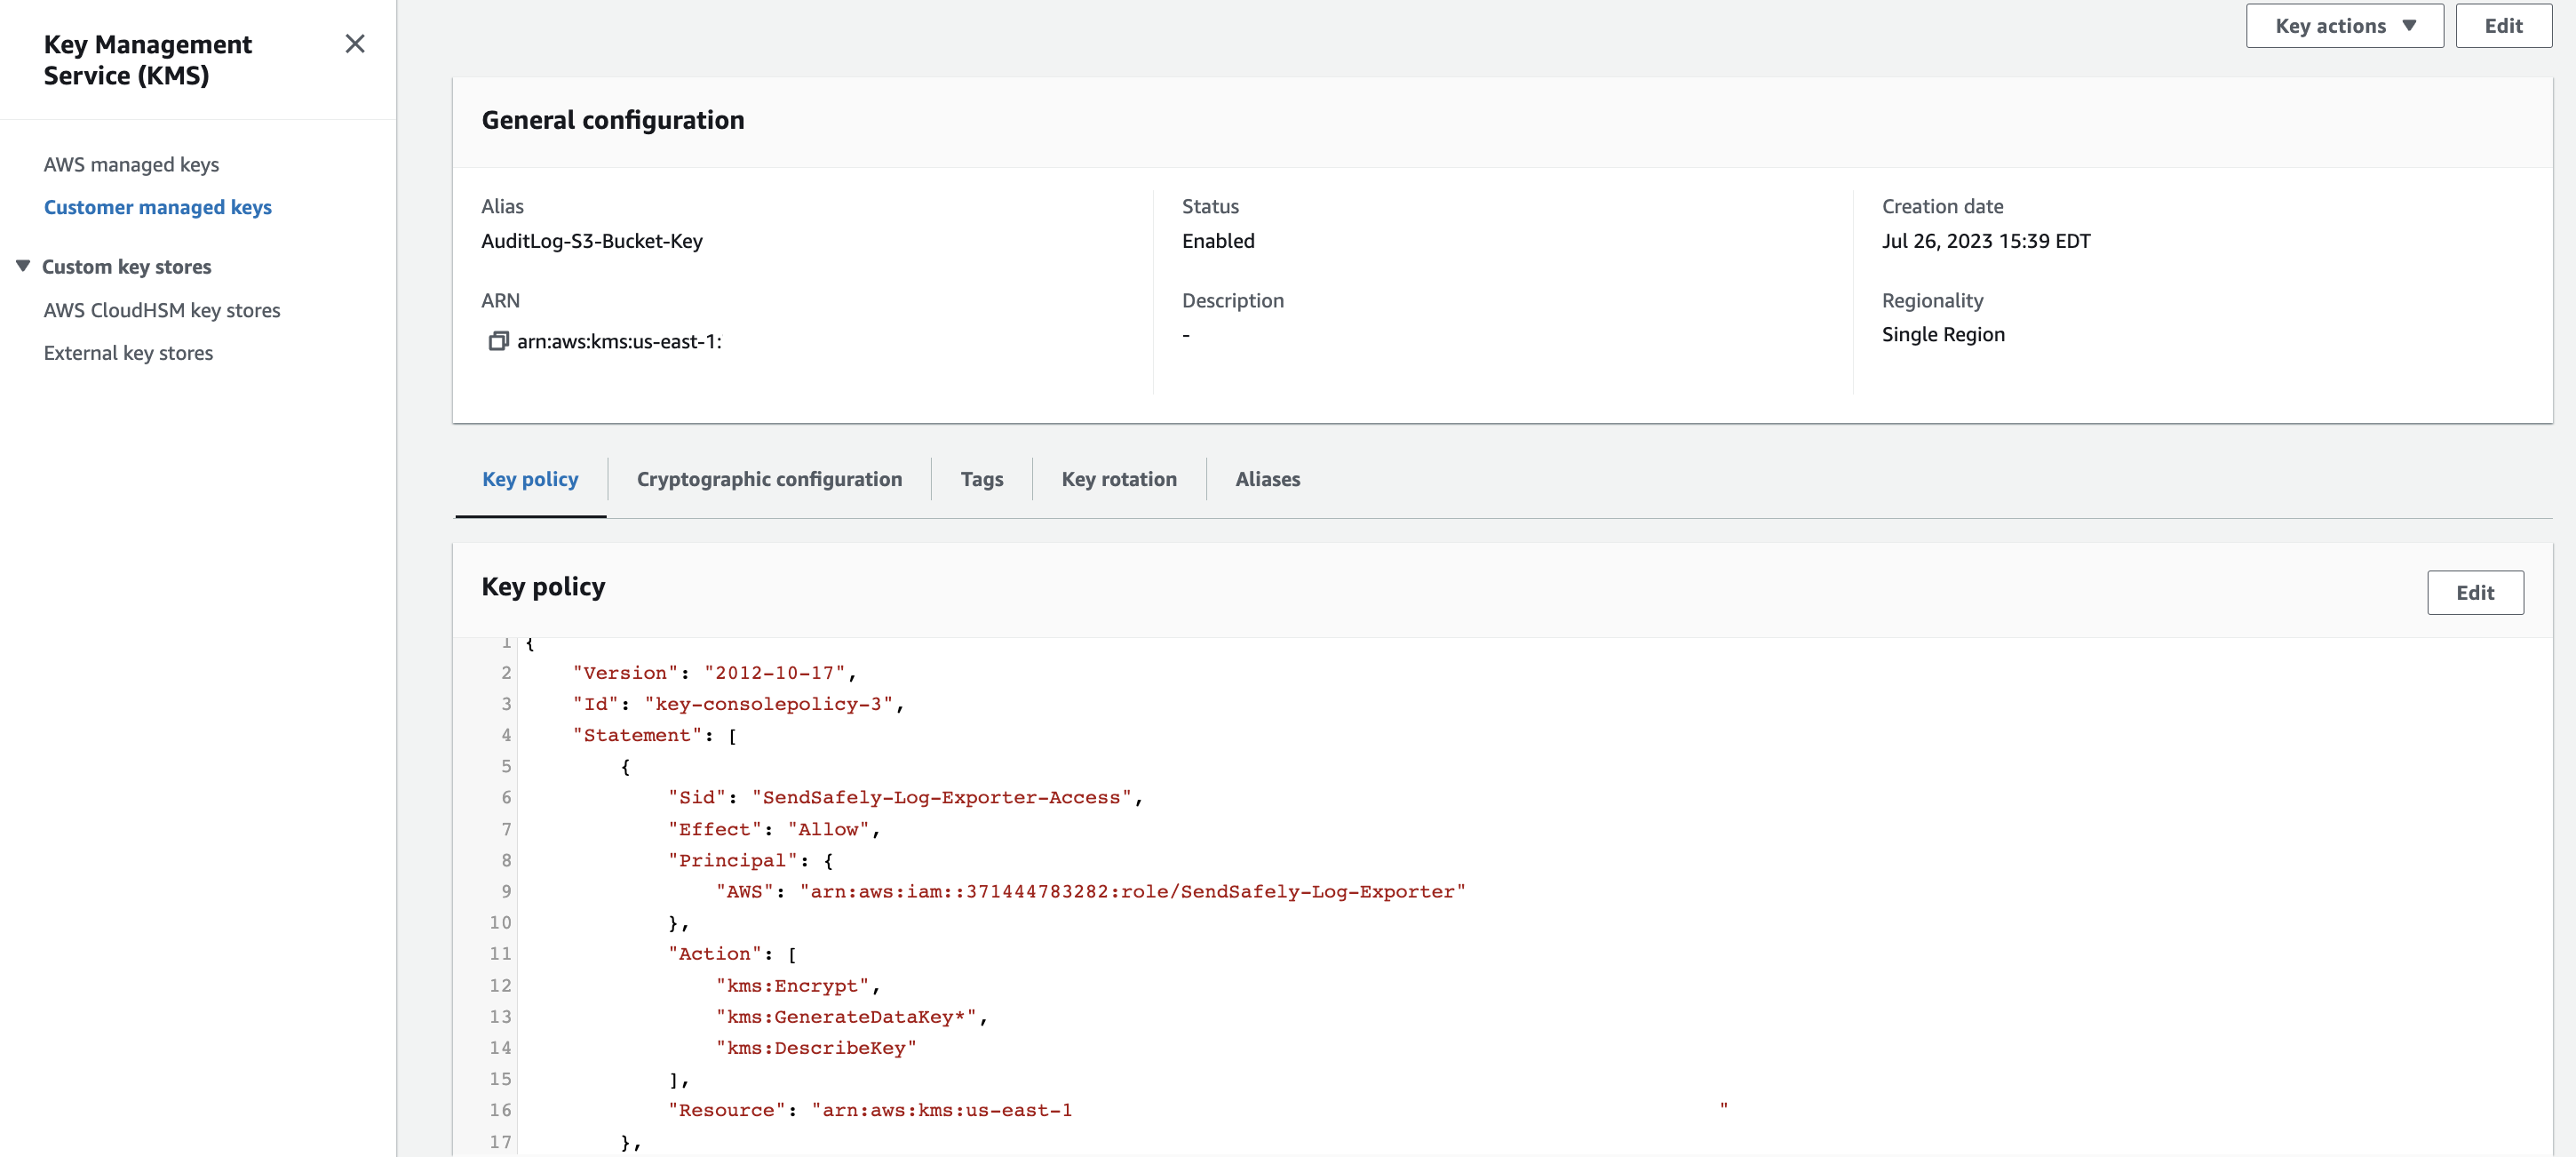Click the "Action": [ line
Screen dimensions: 2576x1157
click(732, 954)
